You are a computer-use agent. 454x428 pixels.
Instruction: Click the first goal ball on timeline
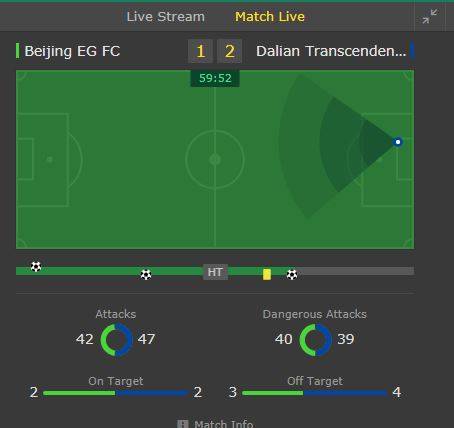coord(36,267)
